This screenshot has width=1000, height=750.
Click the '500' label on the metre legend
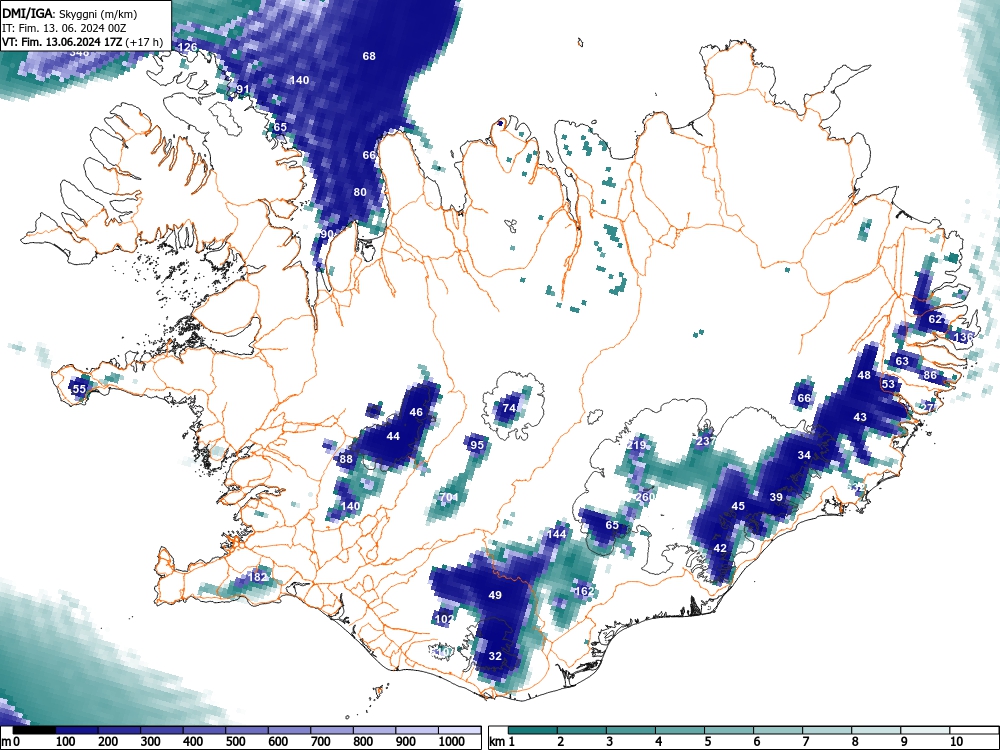235,742
